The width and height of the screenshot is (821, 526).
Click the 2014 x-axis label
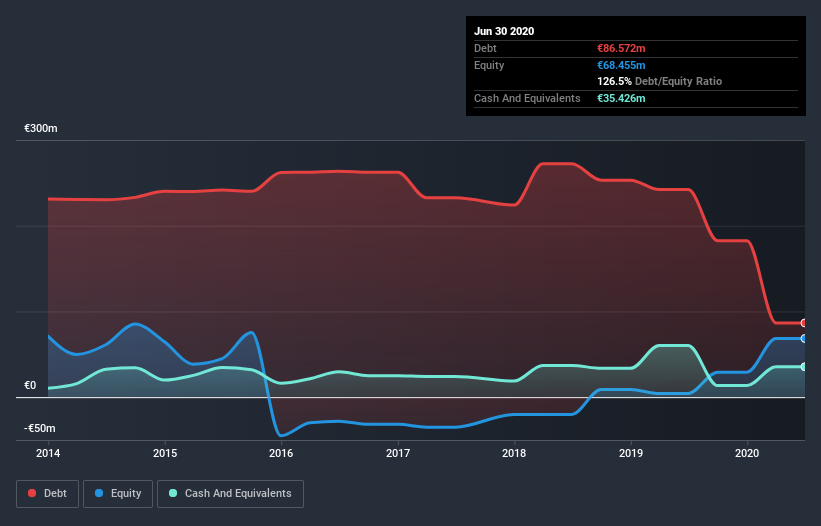click(48, 453)
